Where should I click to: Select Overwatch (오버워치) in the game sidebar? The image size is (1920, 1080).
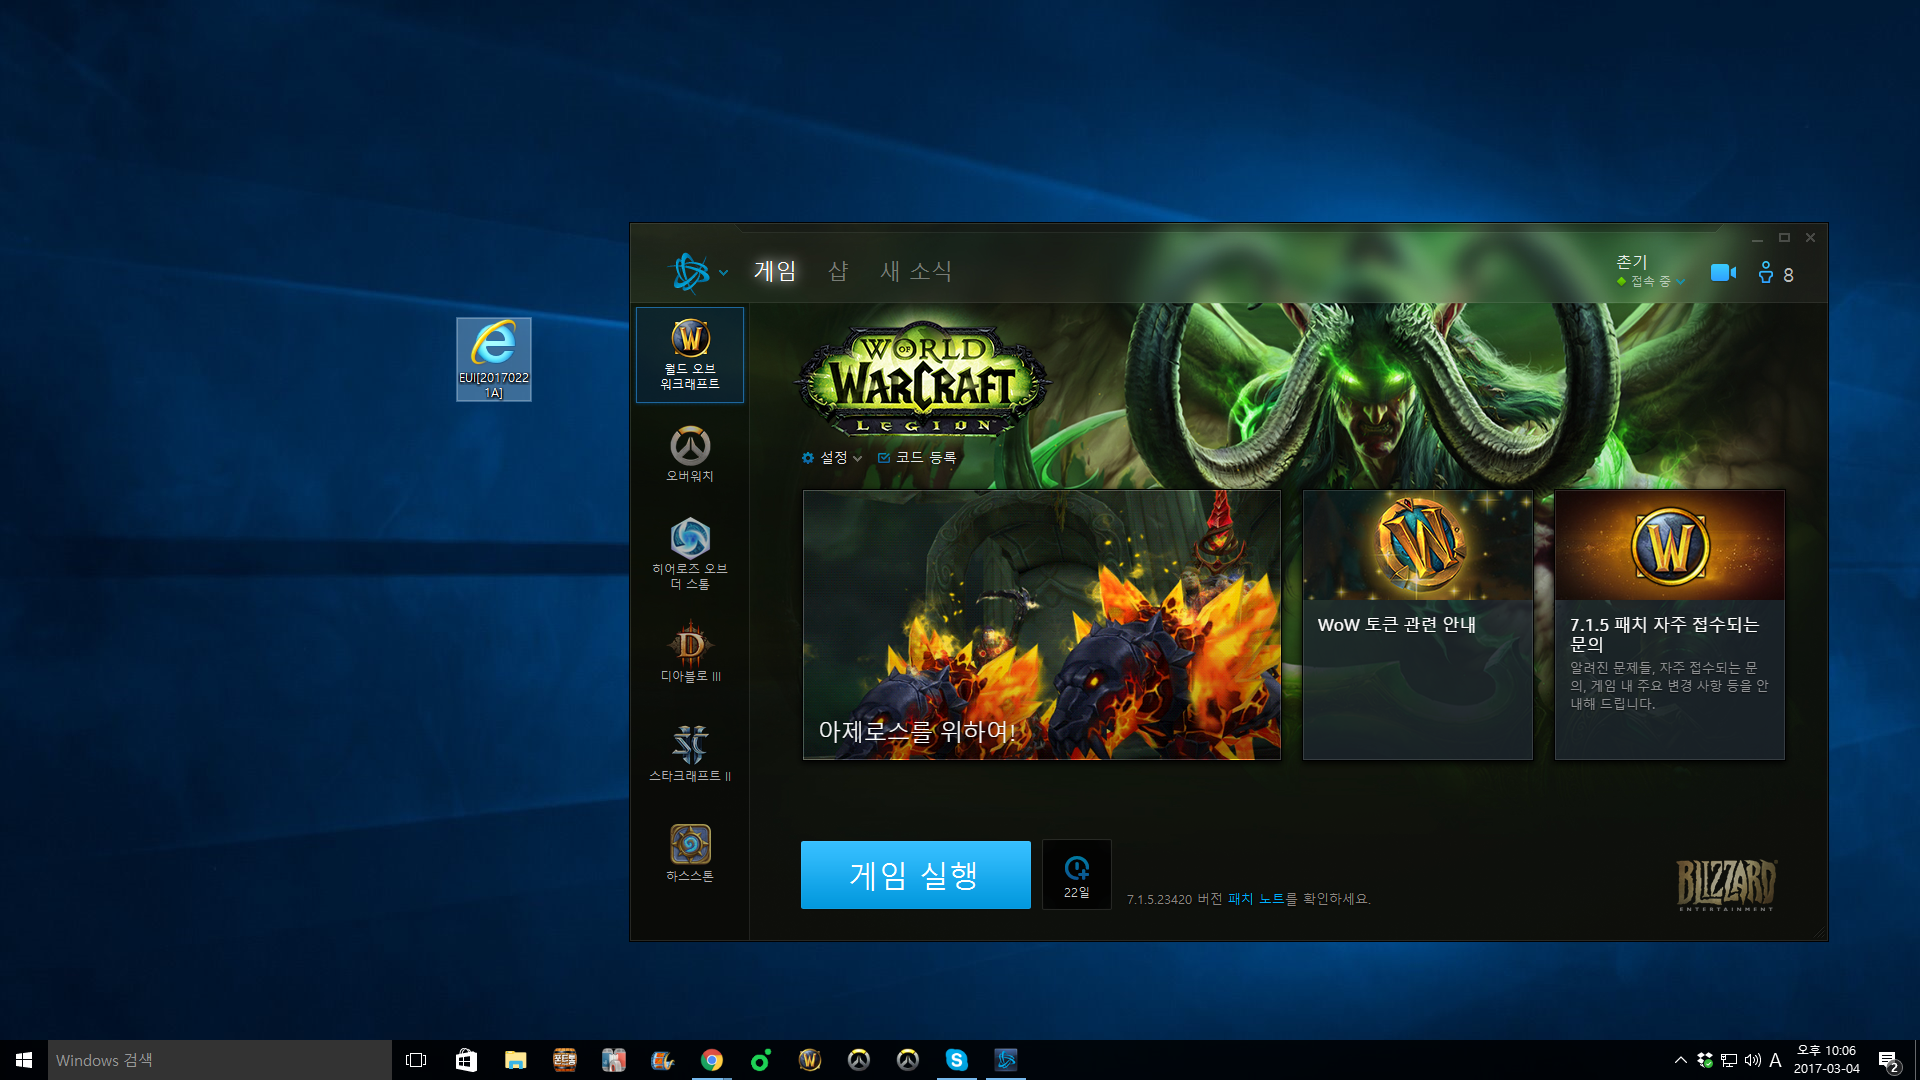(x=690, y=455)
